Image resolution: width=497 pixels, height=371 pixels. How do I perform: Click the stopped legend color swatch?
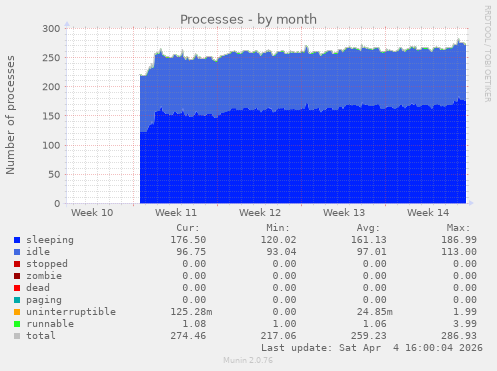point(17,264)
